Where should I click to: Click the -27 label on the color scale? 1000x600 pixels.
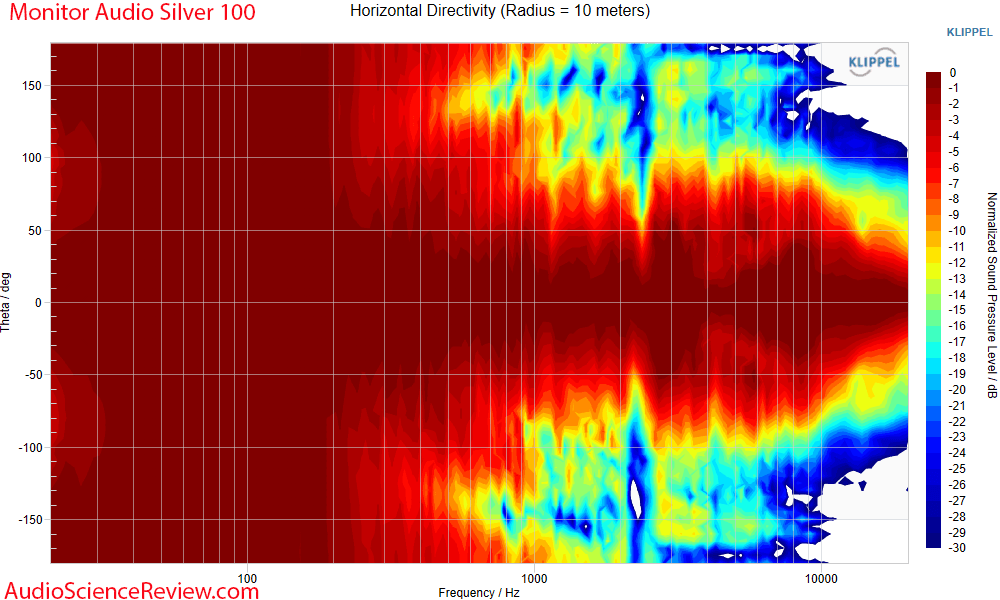tap(956, 501)
